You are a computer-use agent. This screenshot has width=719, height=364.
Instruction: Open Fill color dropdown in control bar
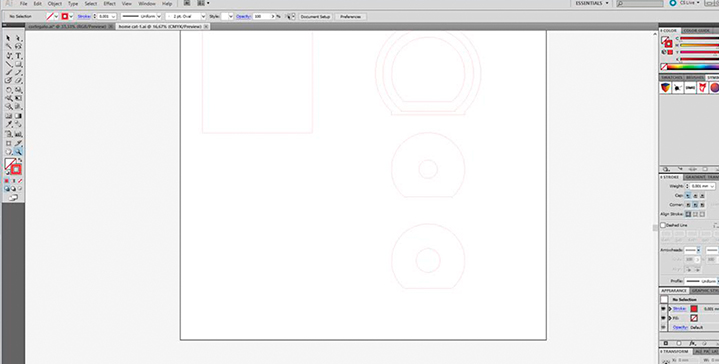tap(56, 17)
